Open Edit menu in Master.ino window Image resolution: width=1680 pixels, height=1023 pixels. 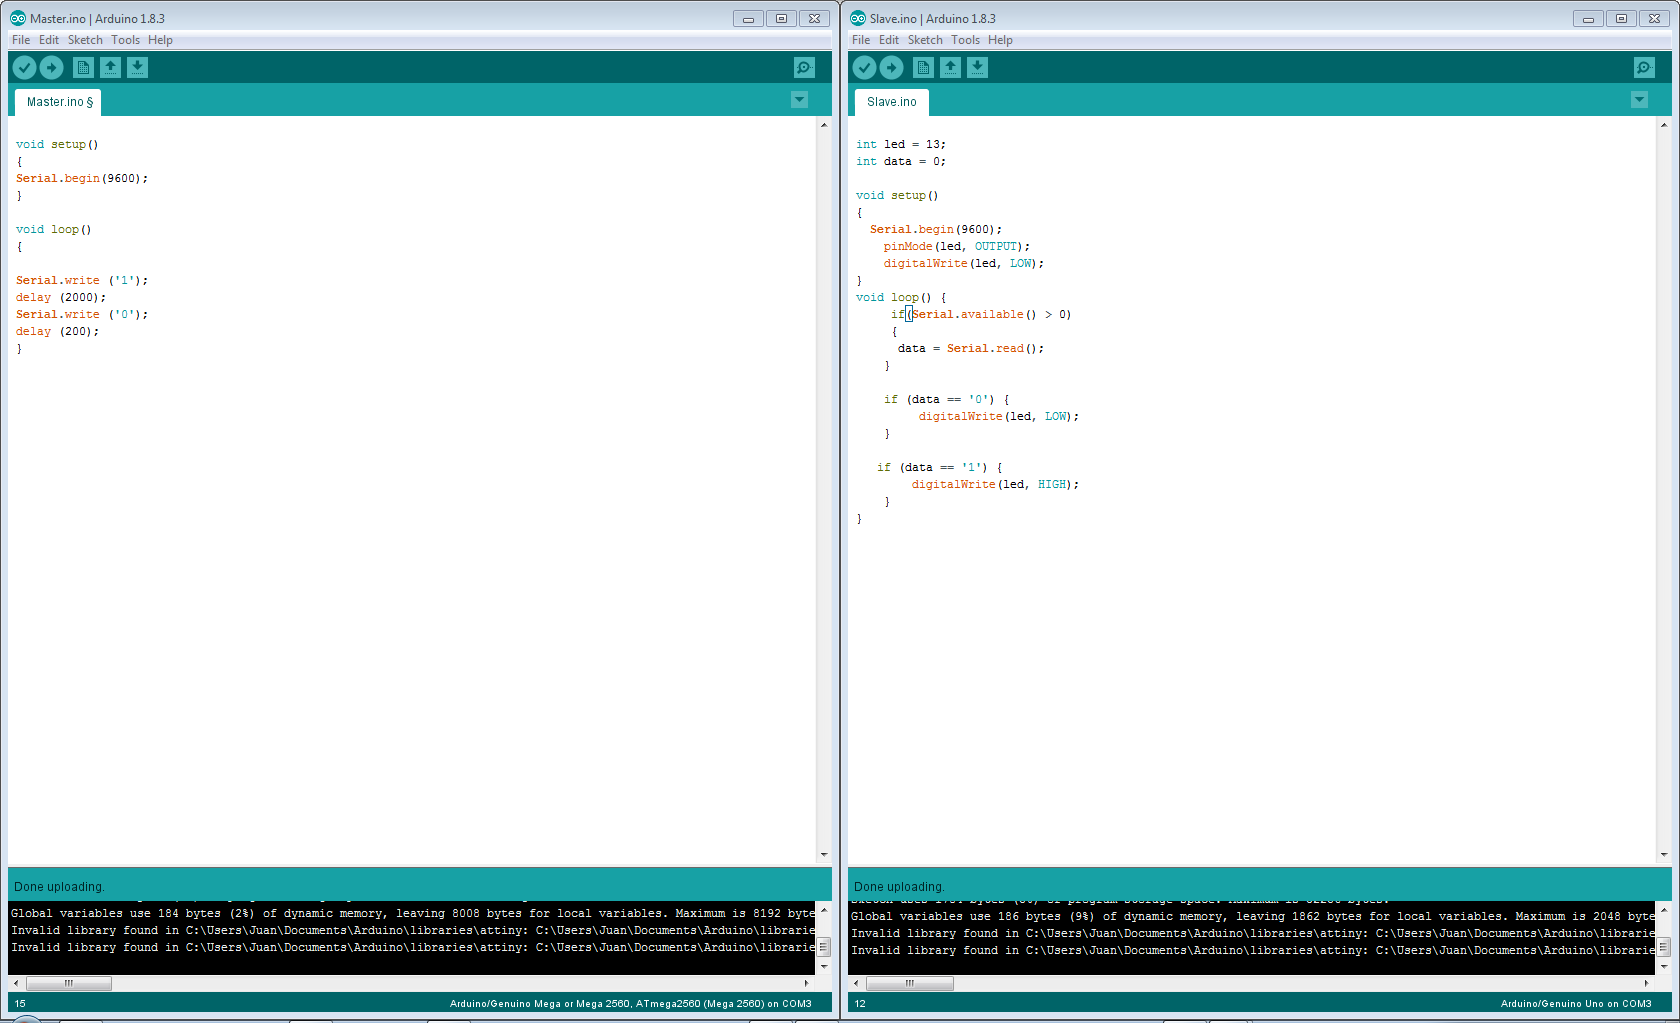(x=49, y=40)
